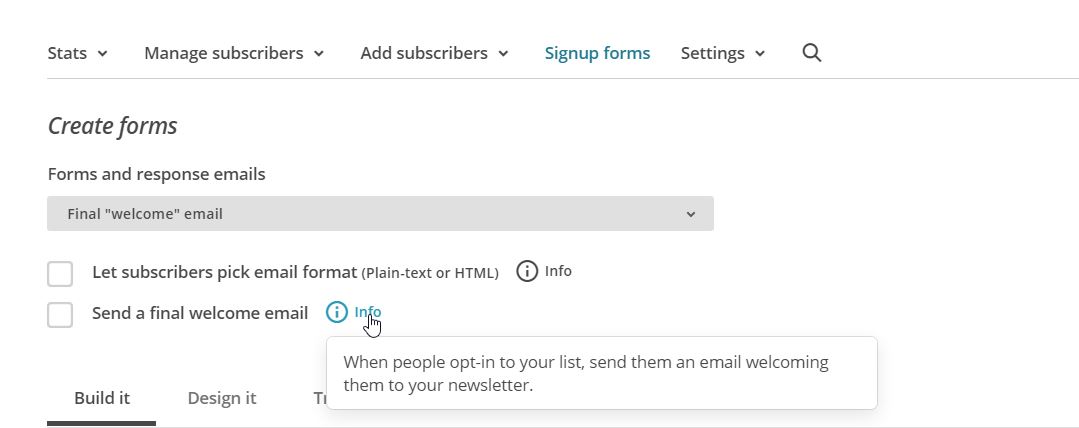
Task: Click chevron arrow next to Manage subscribers
Action: click(x=319, y=54)
